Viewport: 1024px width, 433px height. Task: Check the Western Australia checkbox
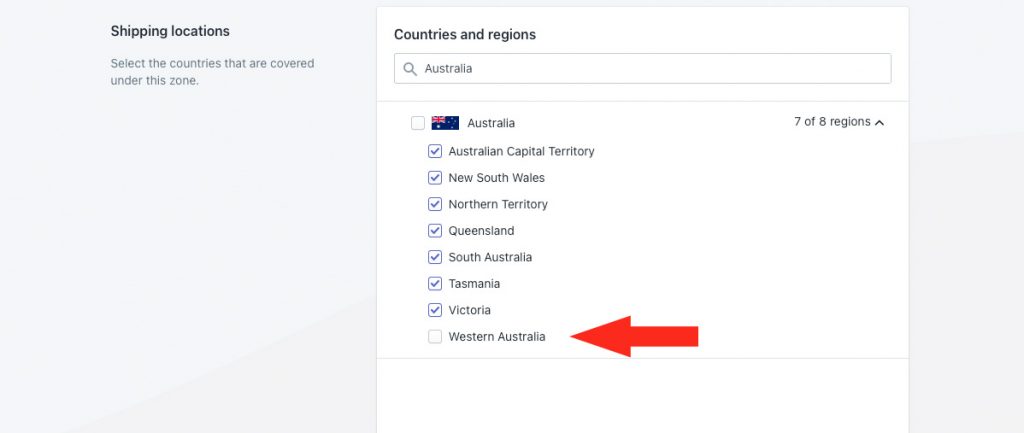[435, 337]
